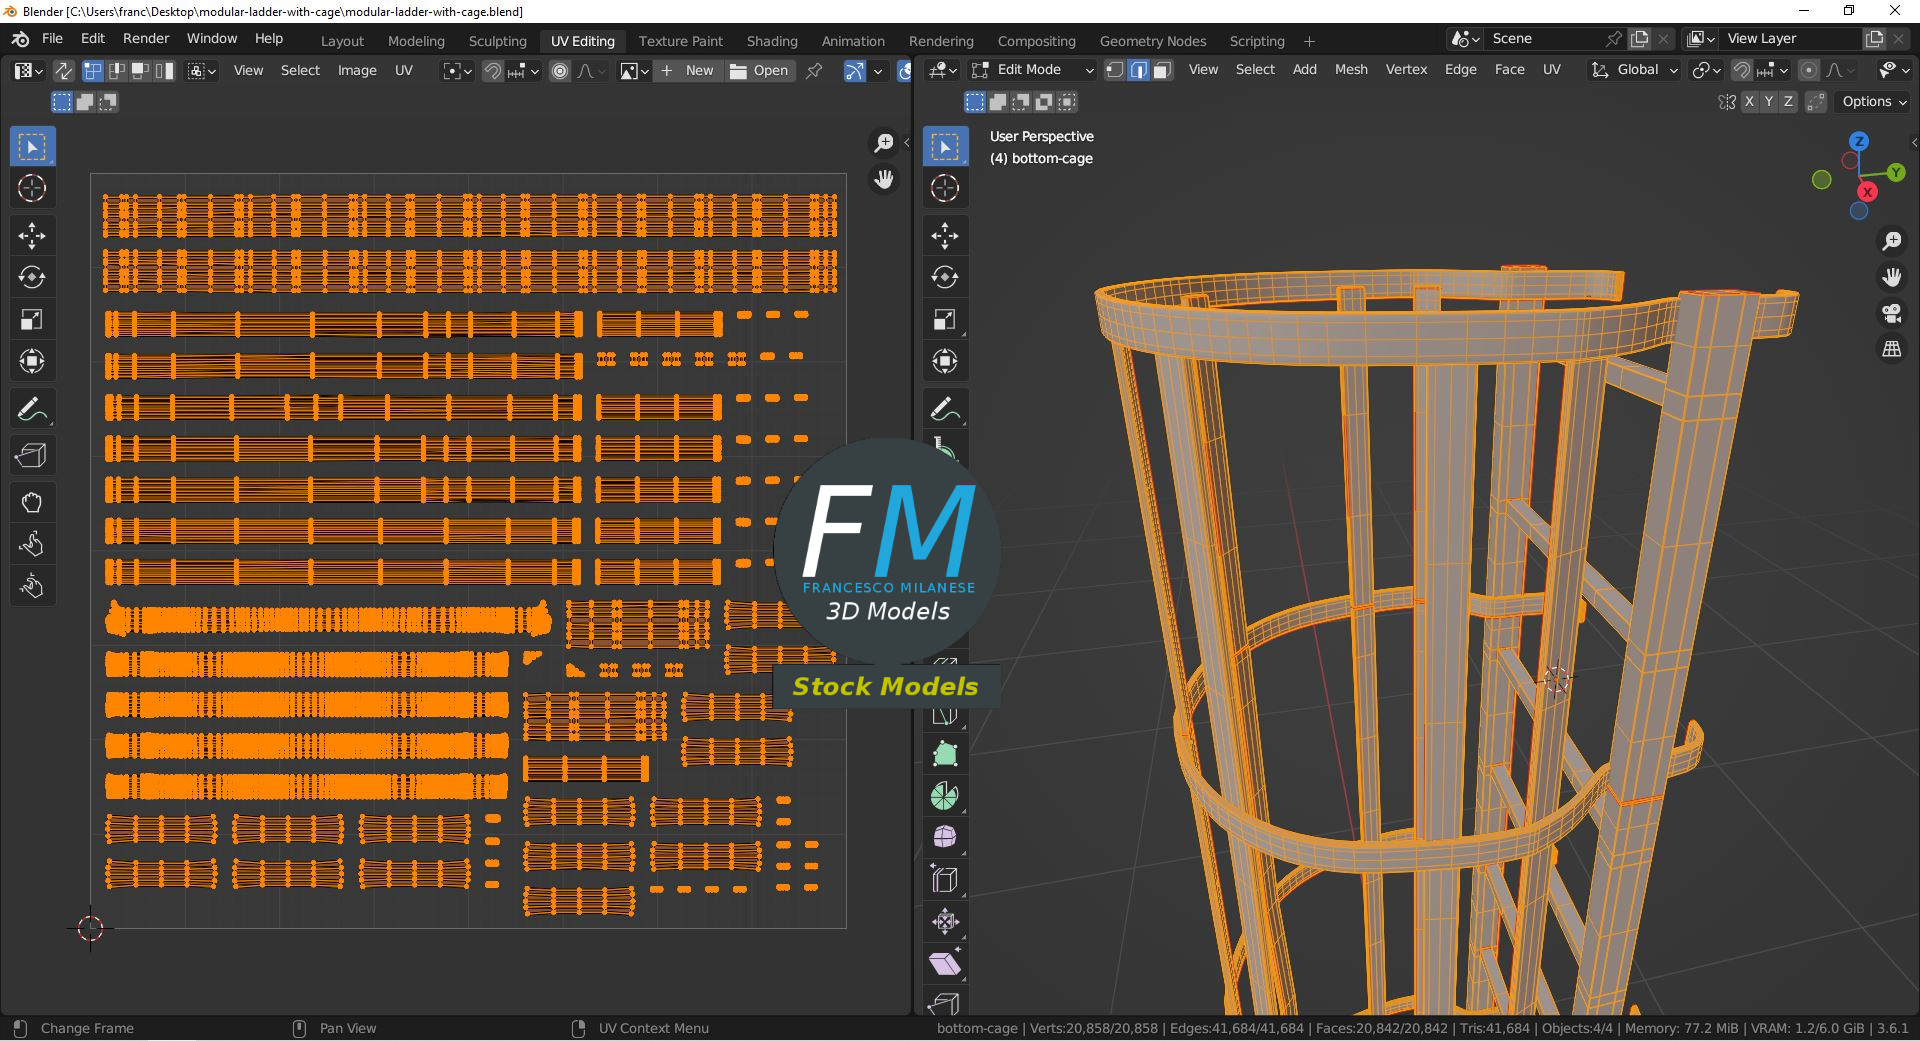Toggle Y axis mirror
Viewport: 1920px width, 1041px height.
pyautogui.click(x=1769, y=102)
